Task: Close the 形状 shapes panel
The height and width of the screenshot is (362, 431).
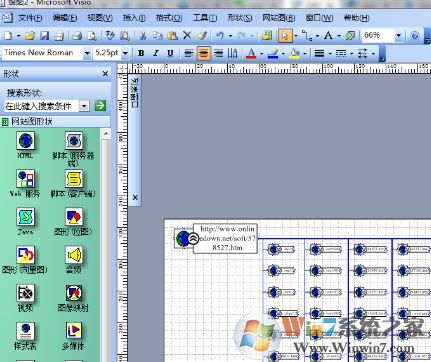Action: (105, 73)
